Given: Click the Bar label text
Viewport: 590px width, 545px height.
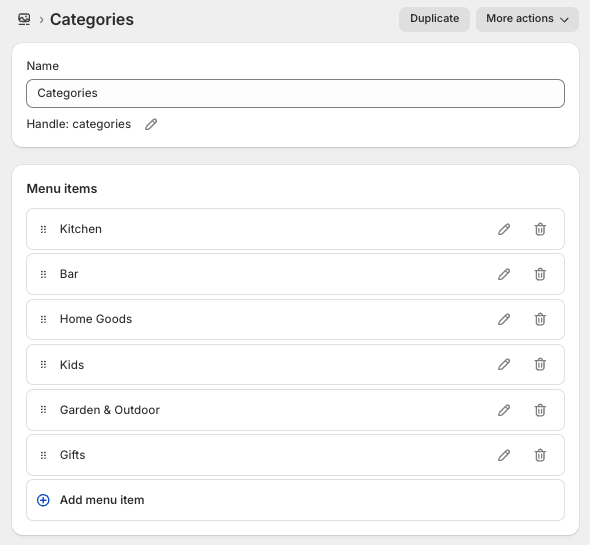Looking at the screenshot, I should point(69,274).
